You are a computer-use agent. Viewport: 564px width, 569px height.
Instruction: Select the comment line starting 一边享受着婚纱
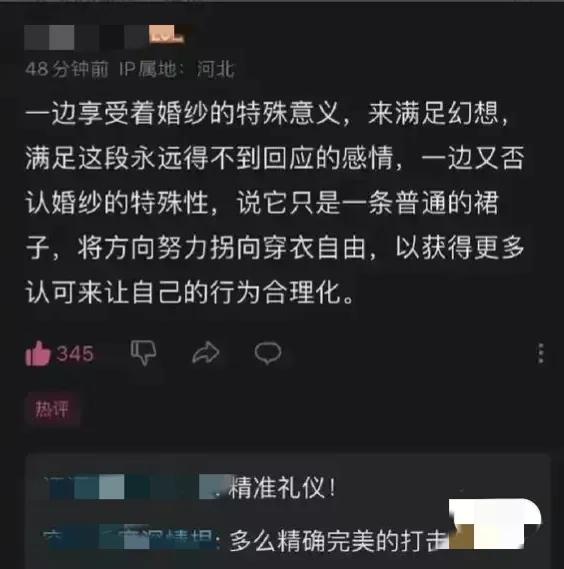pos(268,114)
